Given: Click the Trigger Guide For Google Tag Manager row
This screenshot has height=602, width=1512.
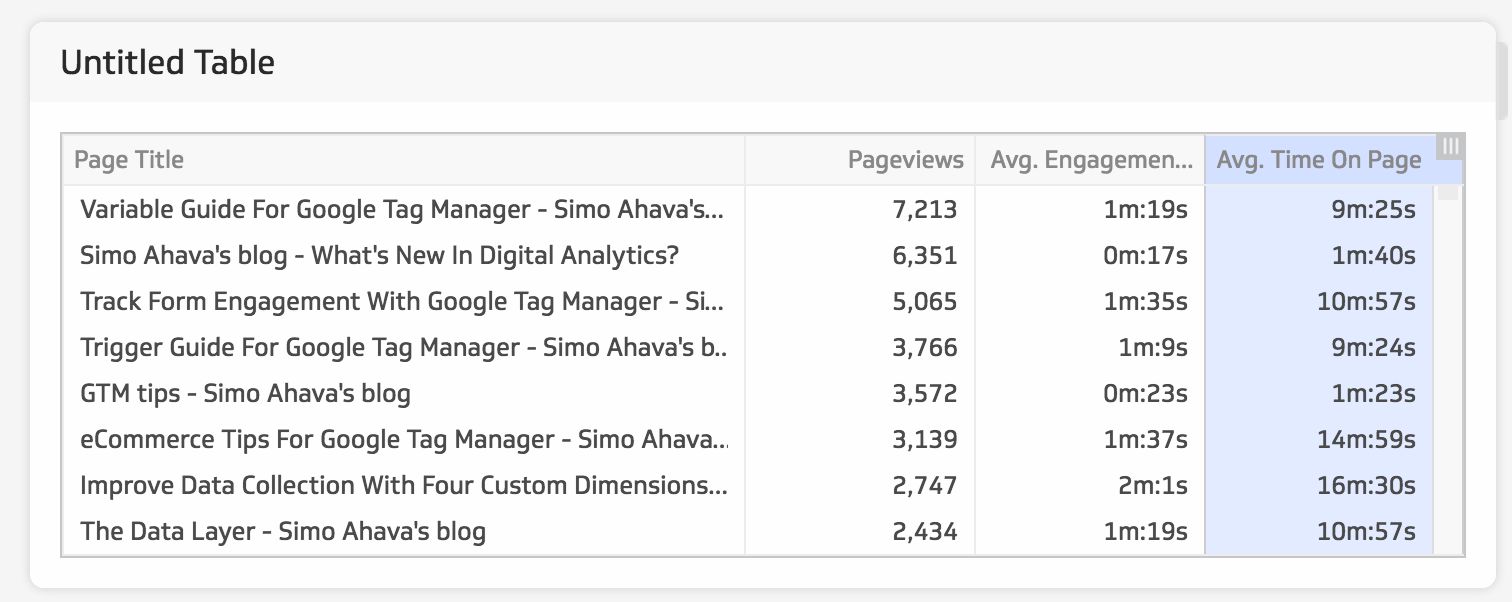Looking at the screenshot, I should click(x=748, y=347).
